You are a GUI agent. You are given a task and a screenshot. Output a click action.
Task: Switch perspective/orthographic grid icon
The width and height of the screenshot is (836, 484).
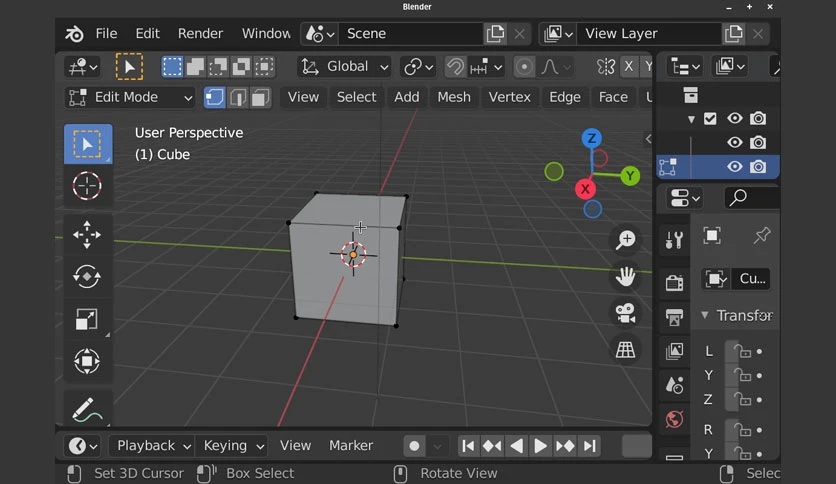pyautogui.click(x=625, y=350)
